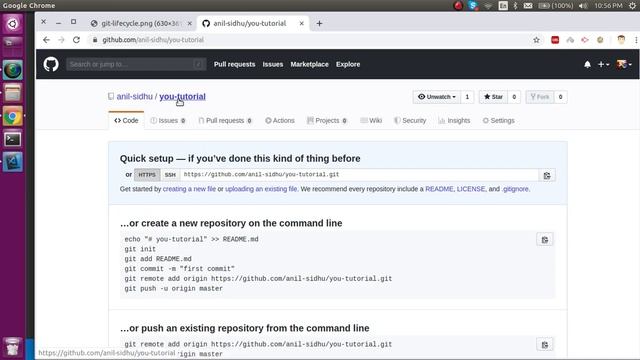This screenshot has width=640, height=360.
Task: Copy the quick setup repository URL
Action: (x=547, y=176)
